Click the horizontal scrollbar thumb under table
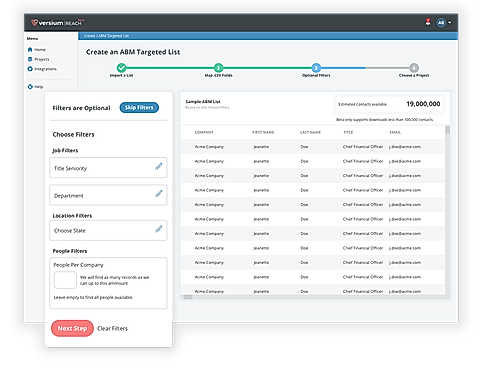This screenshot has height=368, width=482. coord(188,297)
